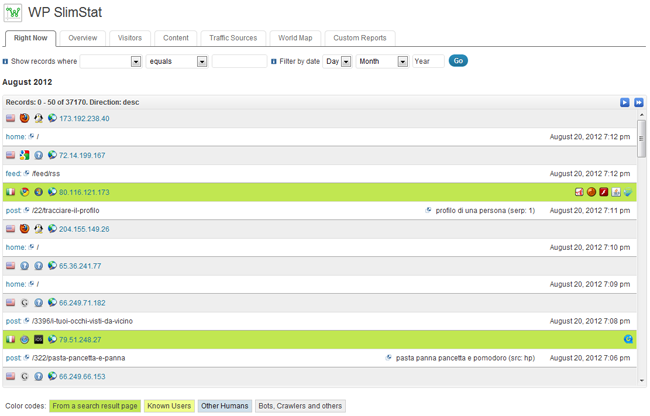The width and height of the screenshot is (650, 416).
Task: Go to the Content tab
Action: tap(176, 38)
